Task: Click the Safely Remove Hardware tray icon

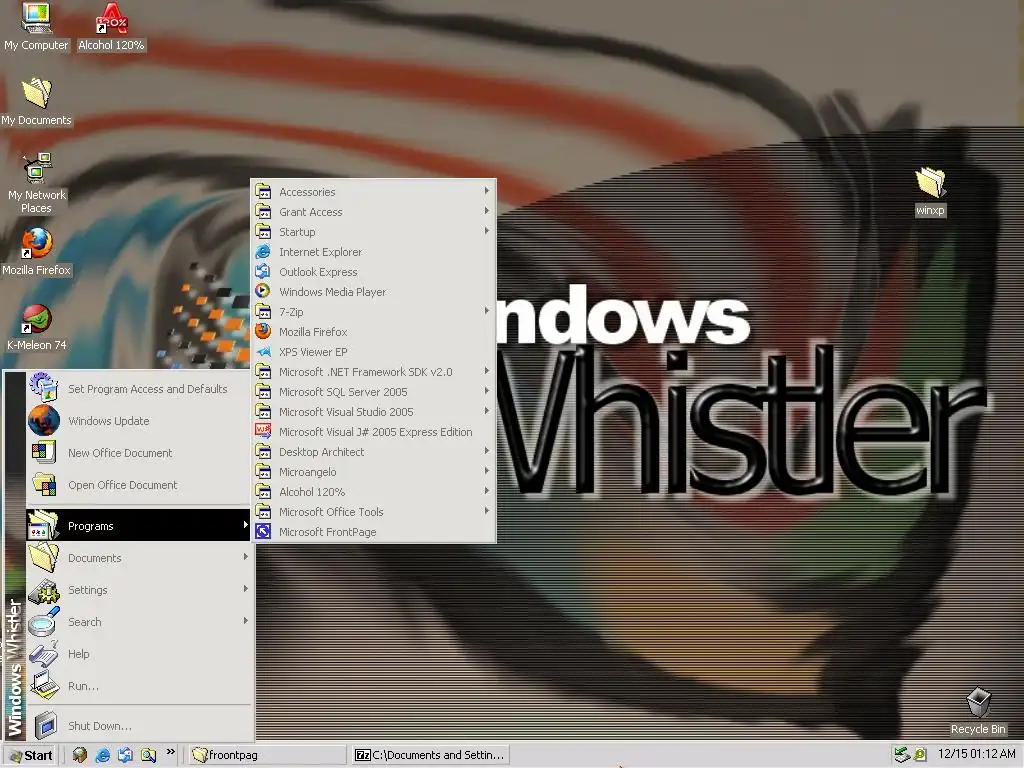Action: pyautogui.click(x=902, y=754)
